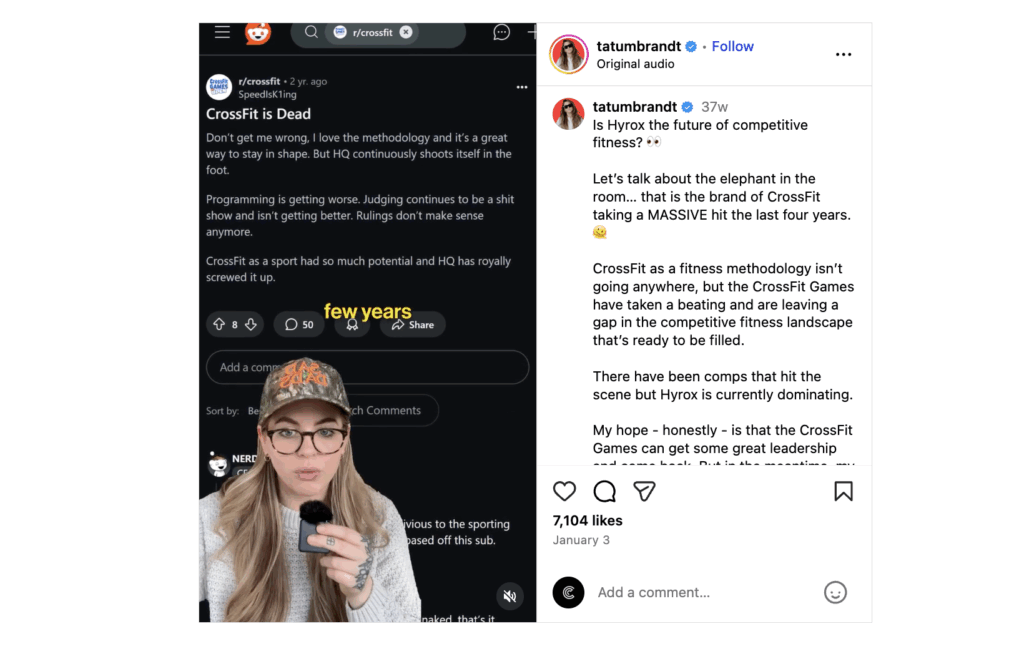Image resolution: width=1024 pixels, height=654 pixels.
Task: Open Reddit post overflow menu
Action: click(x=521, y=87)
